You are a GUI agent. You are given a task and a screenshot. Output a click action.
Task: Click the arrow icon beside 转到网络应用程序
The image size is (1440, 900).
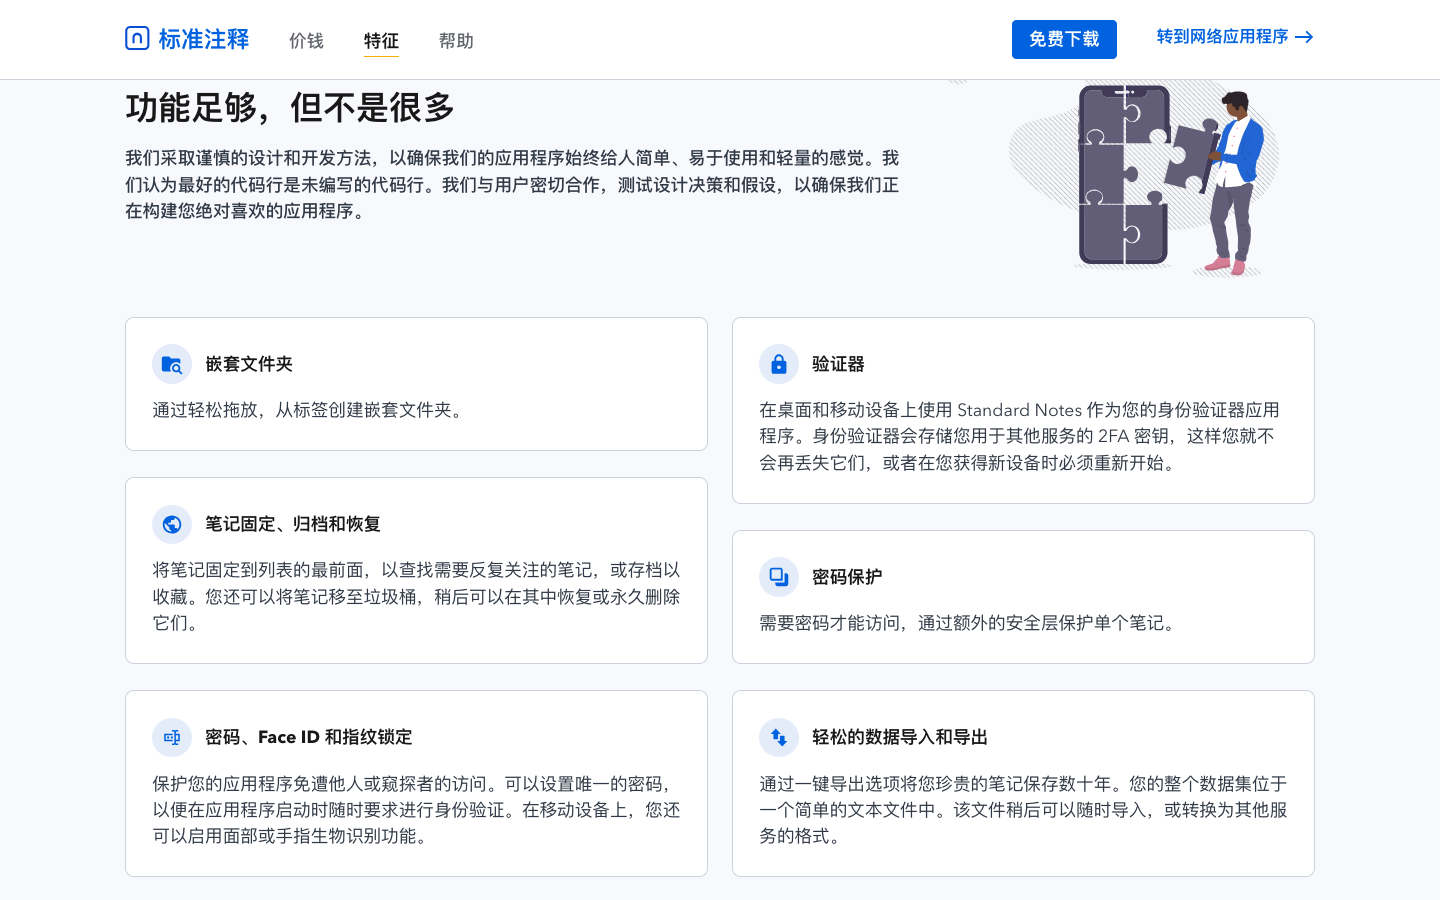[x=1304, y=37]
